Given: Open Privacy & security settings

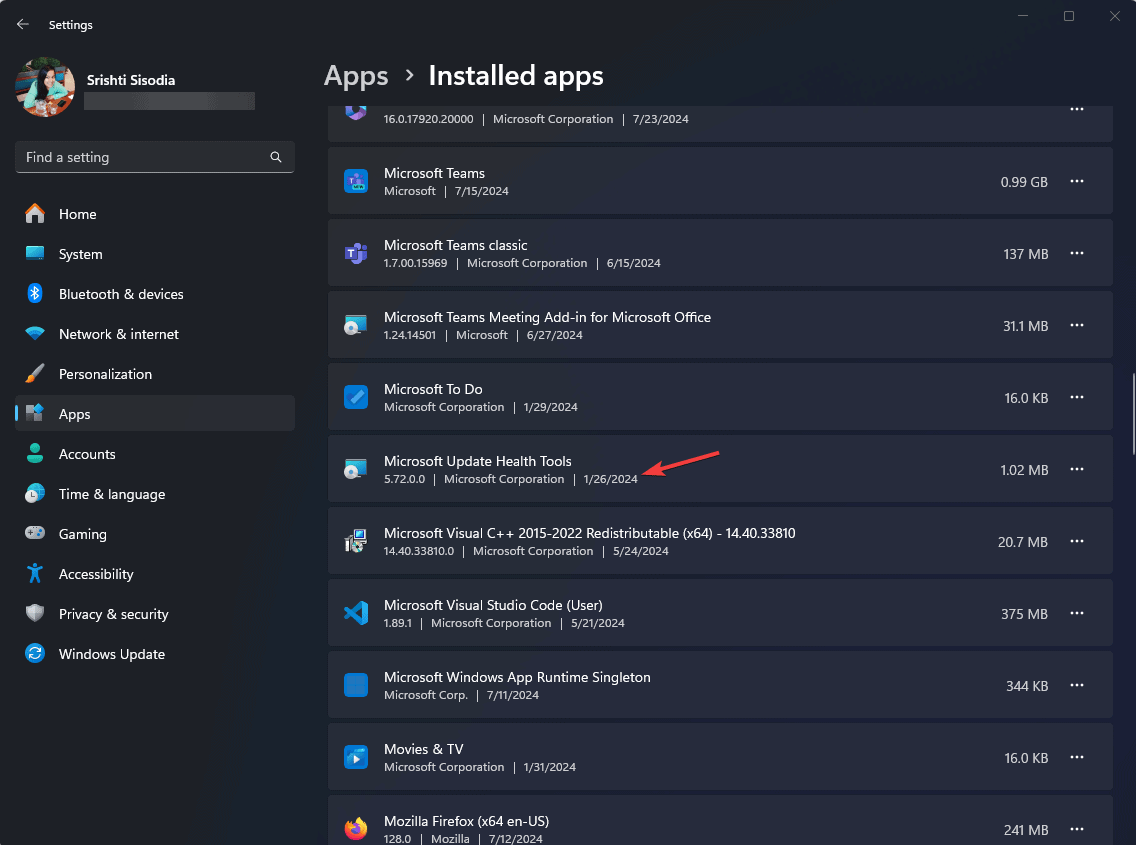Looking at the screenshot, I should tap(154, 614).
